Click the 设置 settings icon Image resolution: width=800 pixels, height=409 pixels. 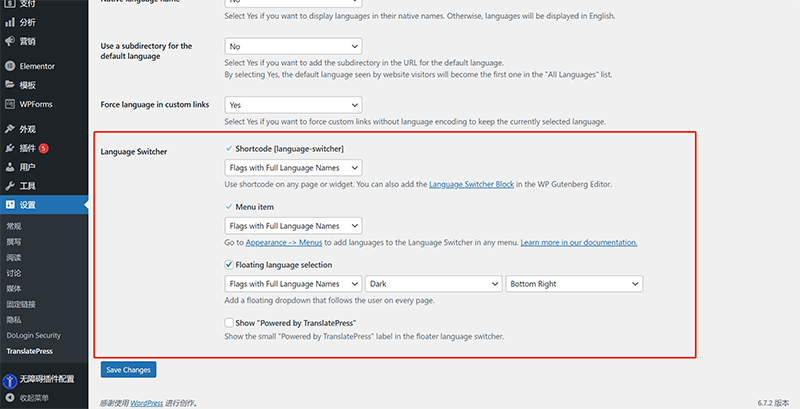pos(10,204)
